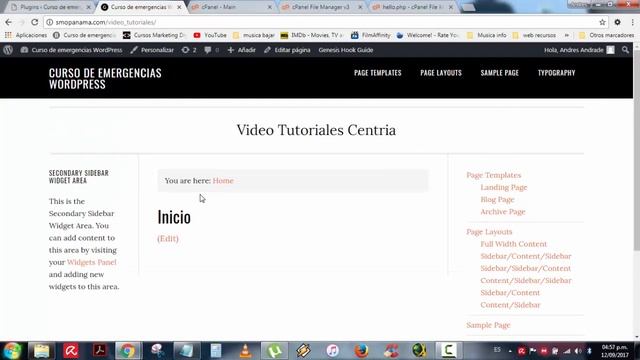Viewport: 640px width, 360px height.
Task: Open Personalizar in the admin bar
Action: [x=152, y=50]
